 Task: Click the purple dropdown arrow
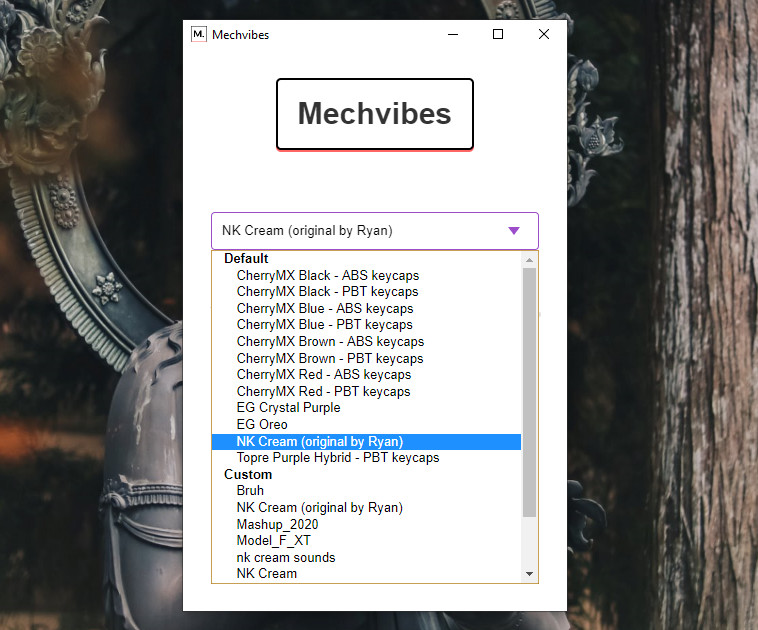click(514, 231)
